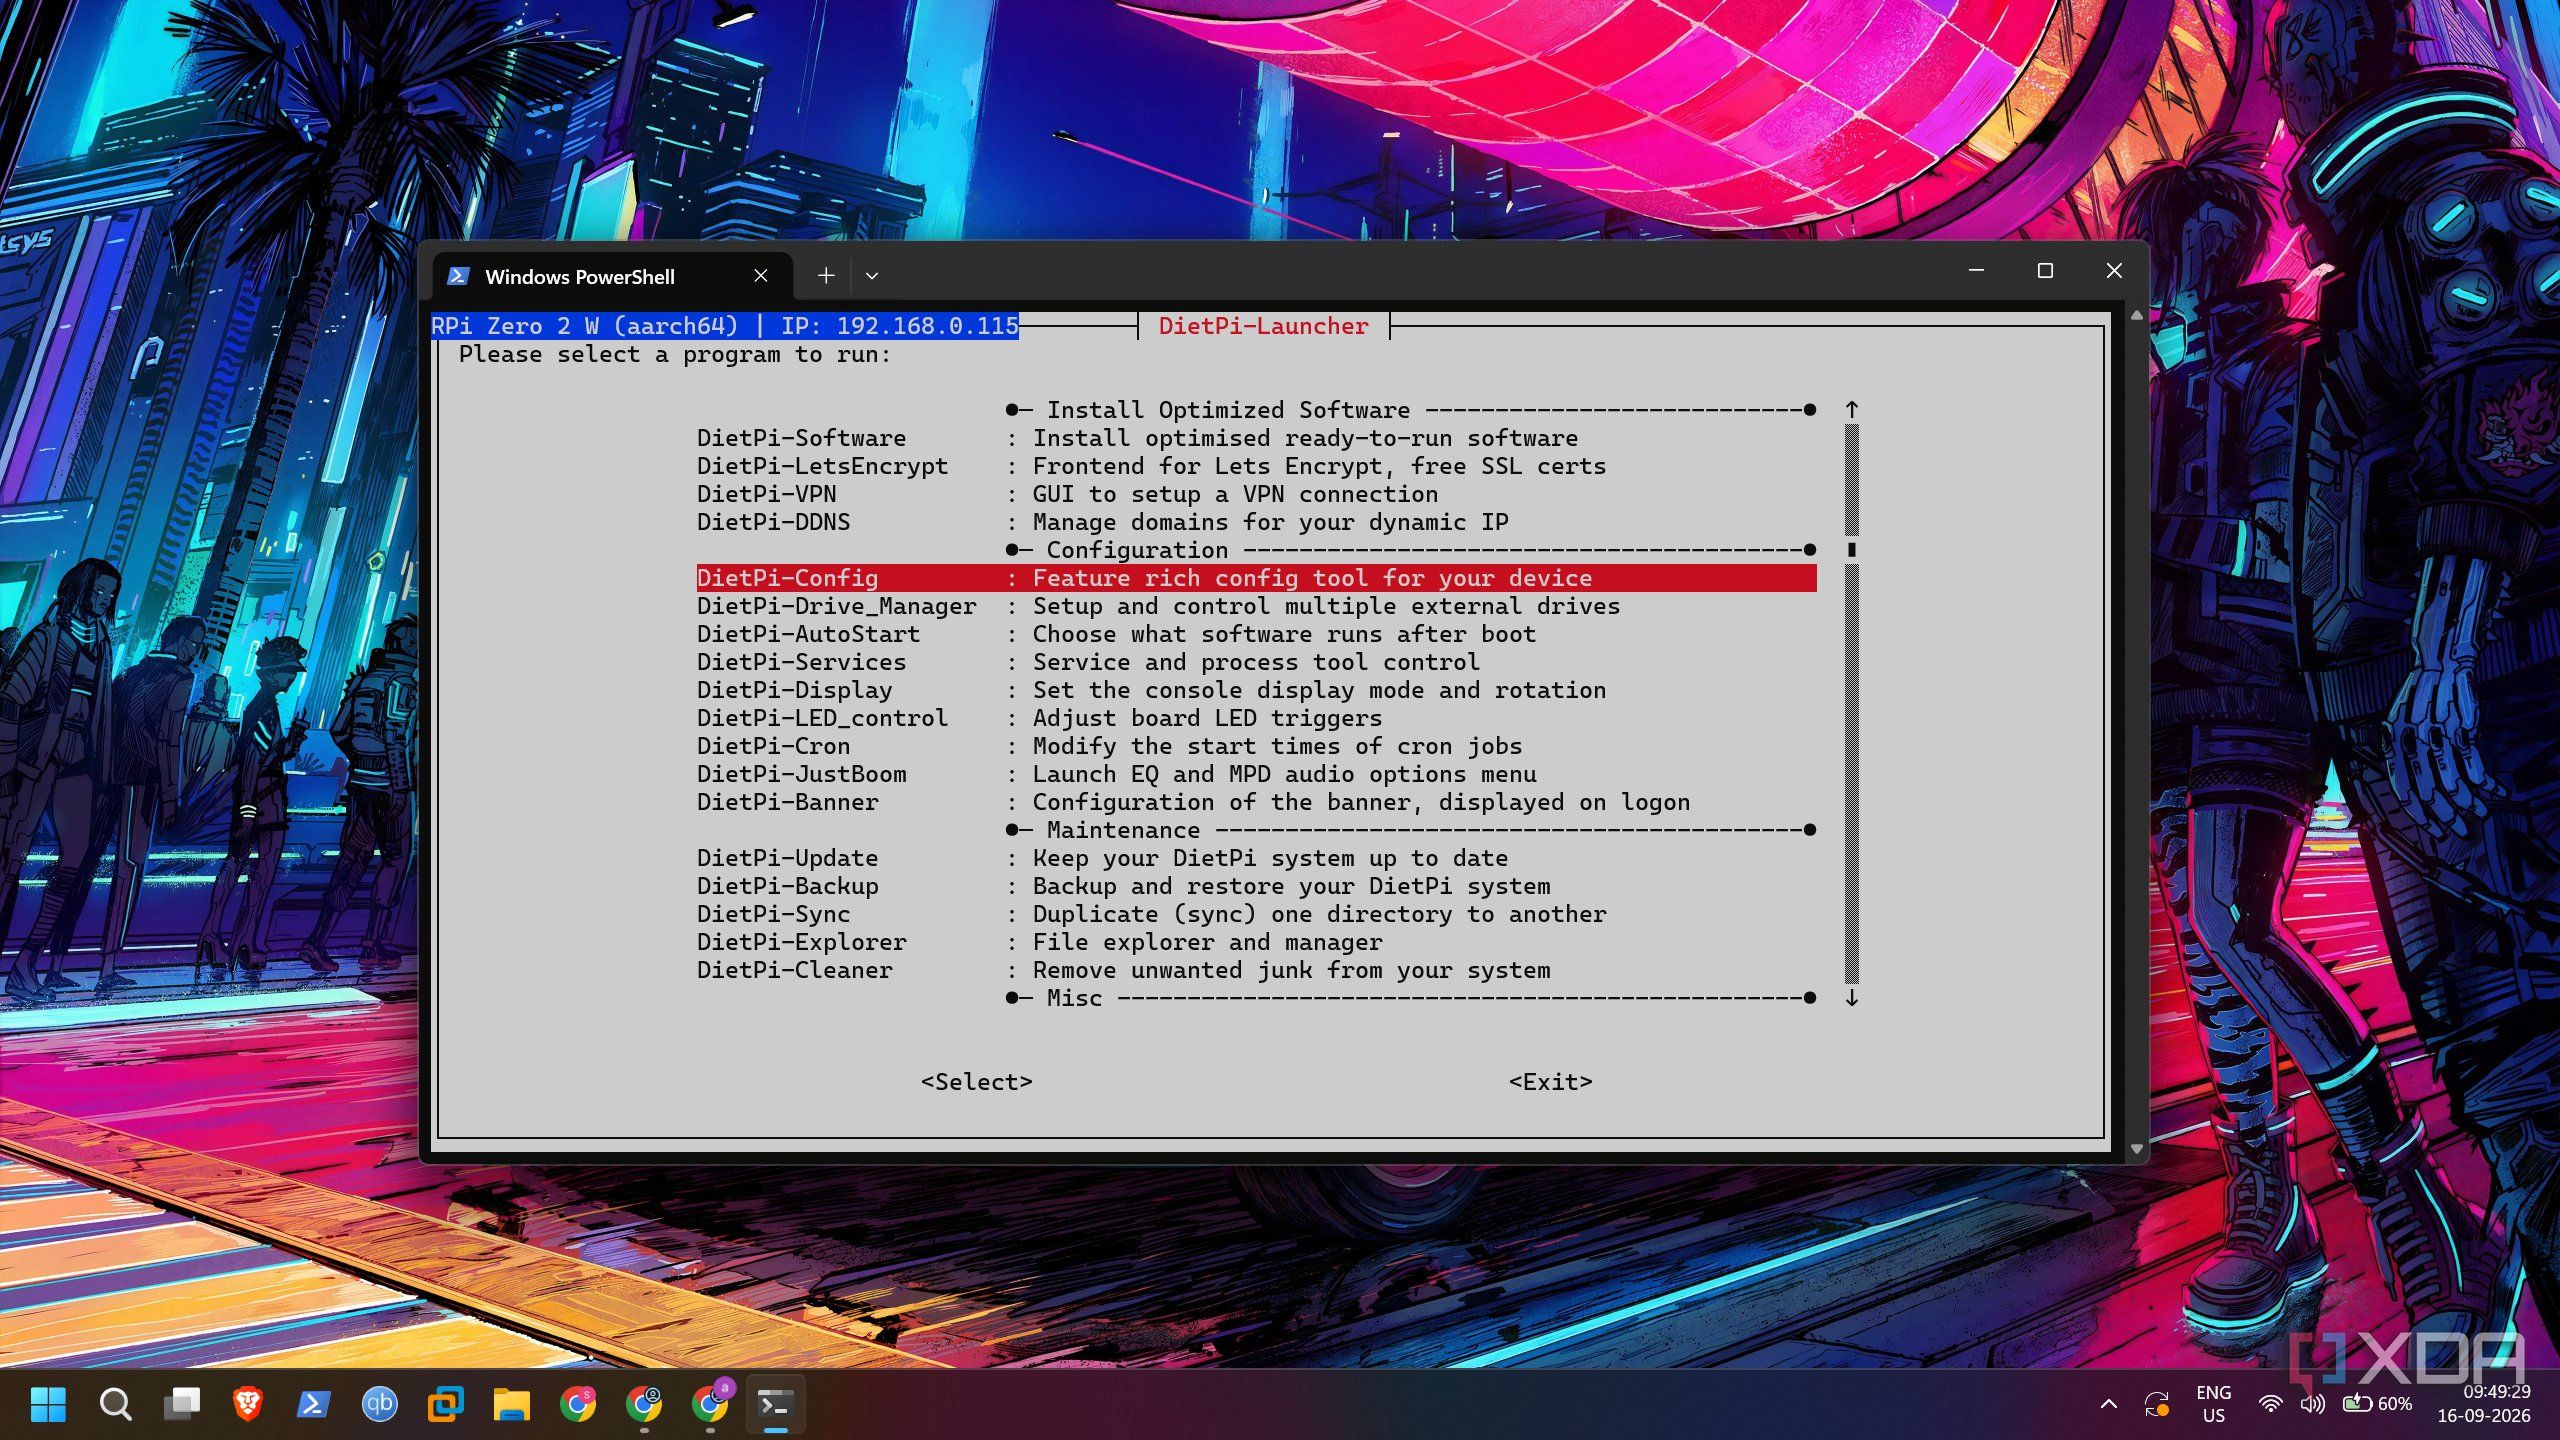Click the menu list's down arrow

[1852, 997]
